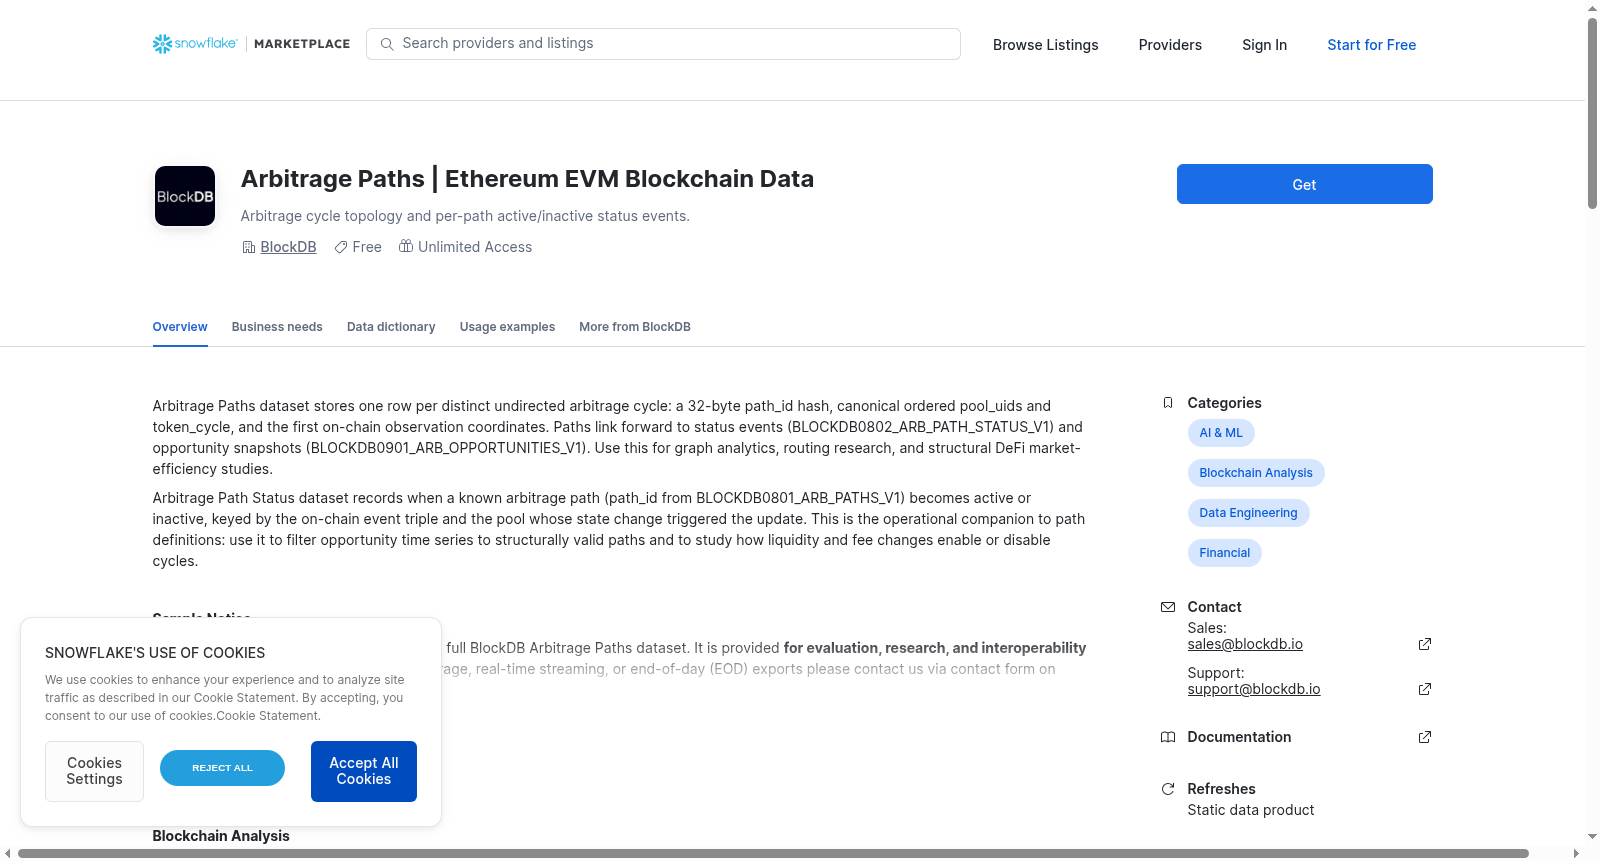Click the price tag icon next to Free
This screenshot has height=861, width=1600.
(x=341, y=247)
